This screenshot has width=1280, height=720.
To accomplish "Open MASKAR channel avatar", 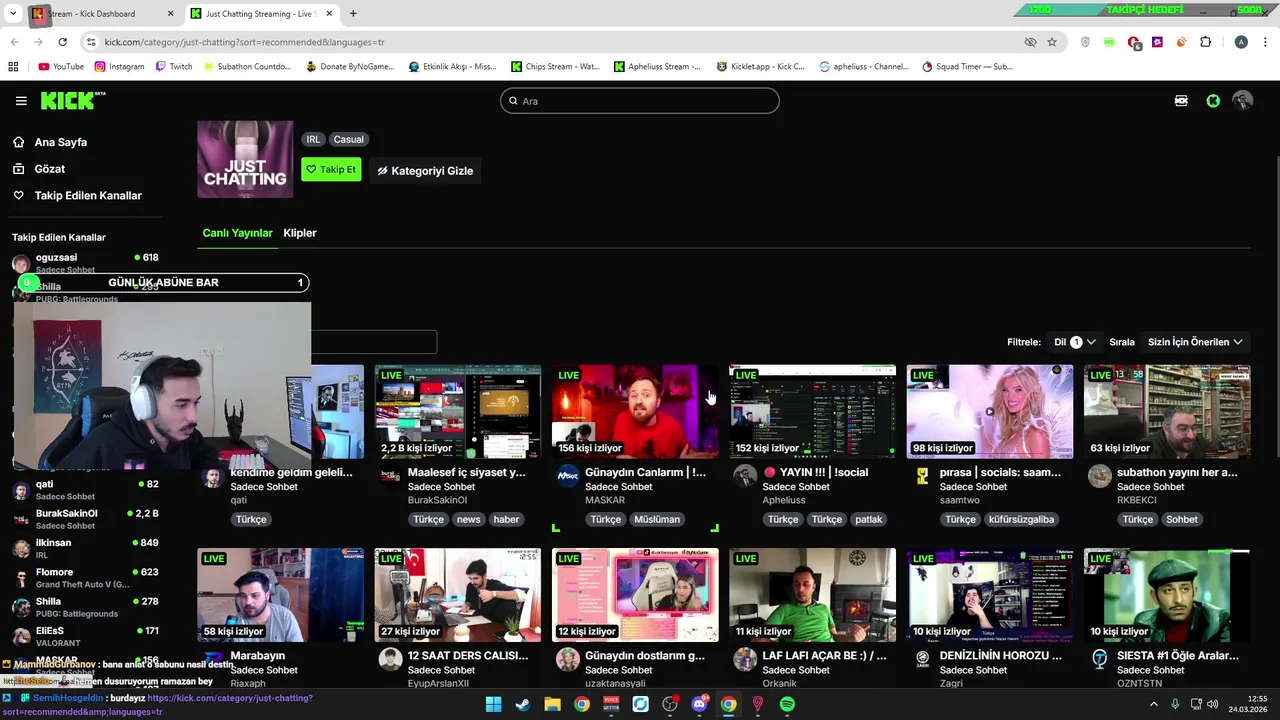I will (568, 476).
